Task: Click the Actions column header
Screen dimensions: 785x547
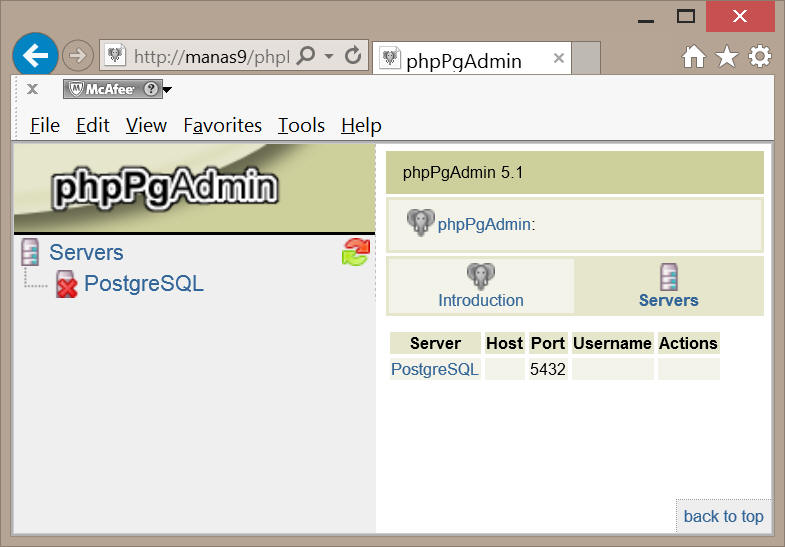Action: coord(688,343)
